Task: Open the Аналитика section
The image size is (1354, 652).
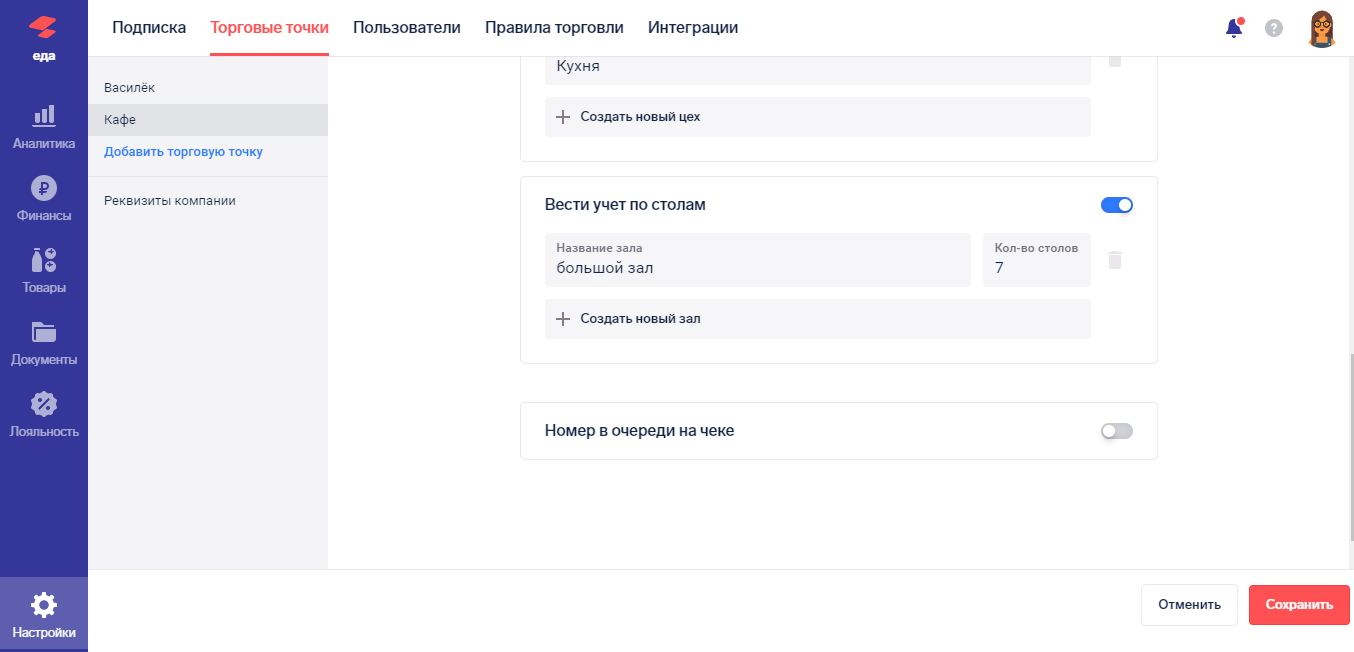Action: tap(44, 127)
